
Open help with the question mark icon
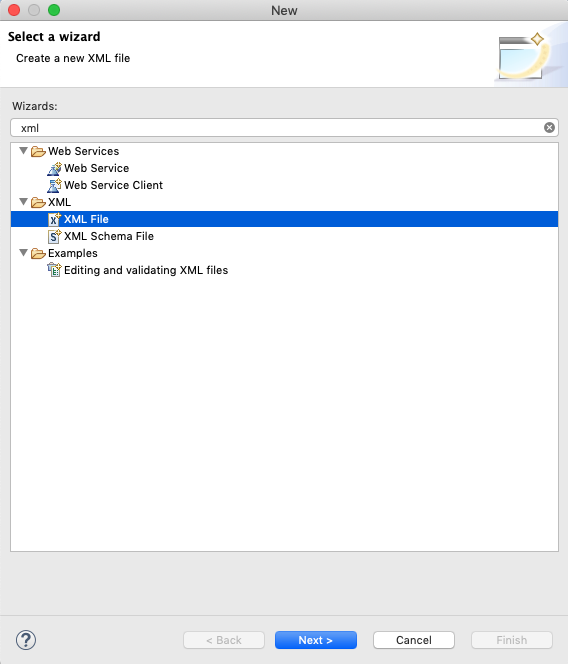pos(26,640)
